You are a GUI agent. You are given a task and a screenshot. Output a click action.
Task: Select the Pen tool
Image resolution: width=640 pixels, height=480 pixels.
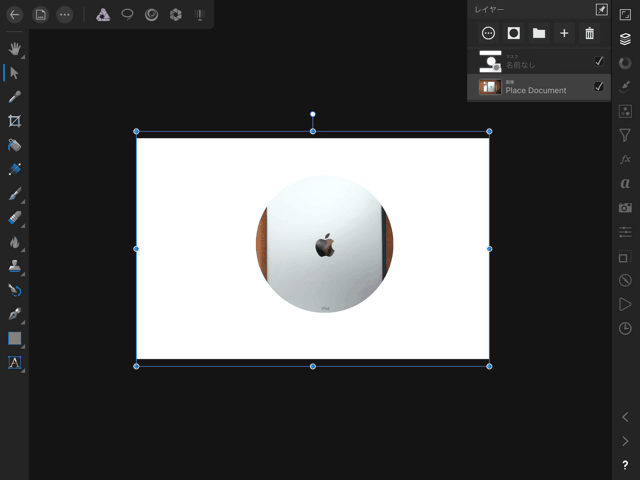[x=15, y=314]
